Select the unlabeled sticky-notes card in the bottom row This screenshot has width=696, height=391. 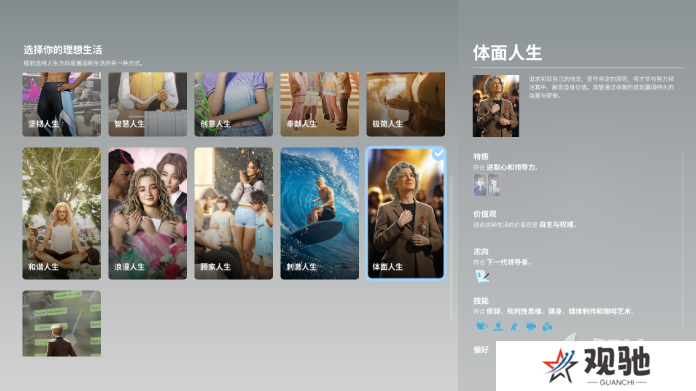[62, 324]
